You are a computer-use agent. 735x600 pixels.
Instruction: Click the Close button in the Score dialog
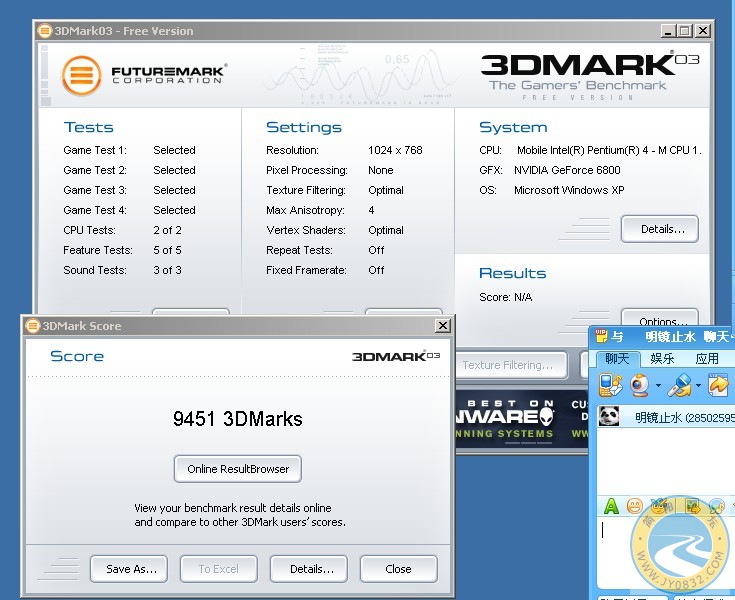(398, 569)
